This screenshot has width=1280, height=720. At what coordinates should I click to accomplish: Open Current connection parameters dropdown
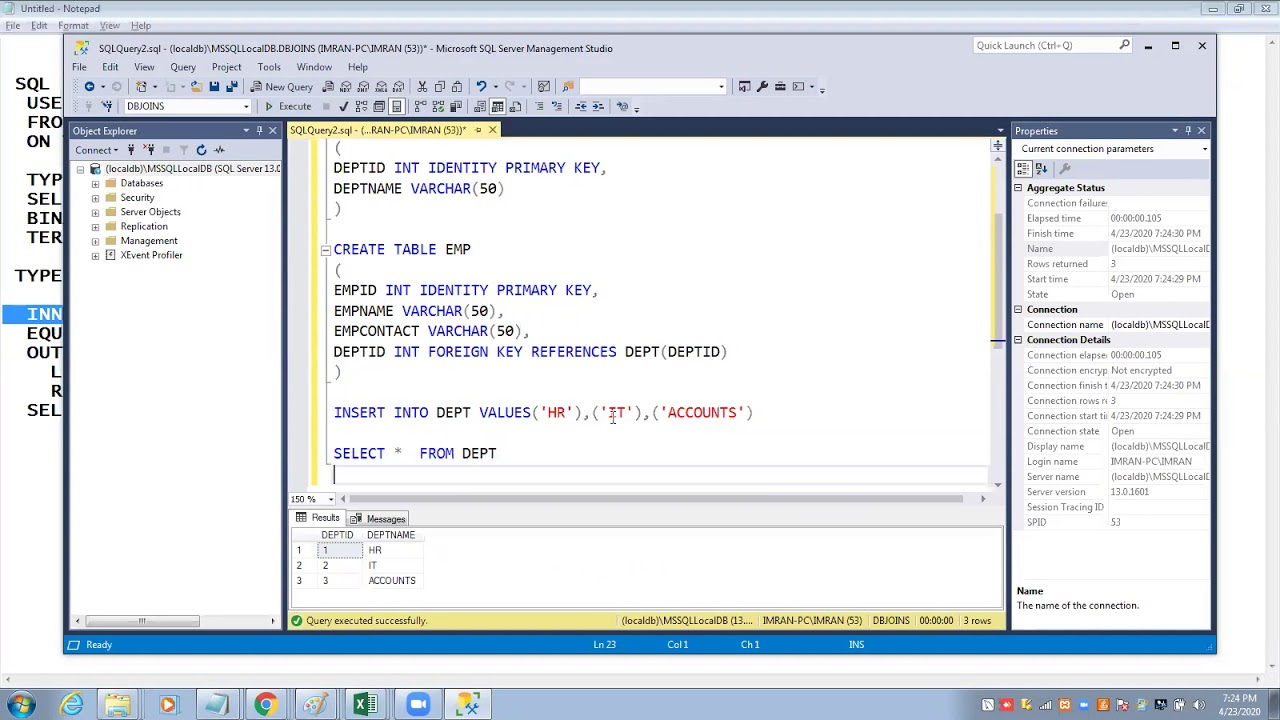coord(1204,149)
